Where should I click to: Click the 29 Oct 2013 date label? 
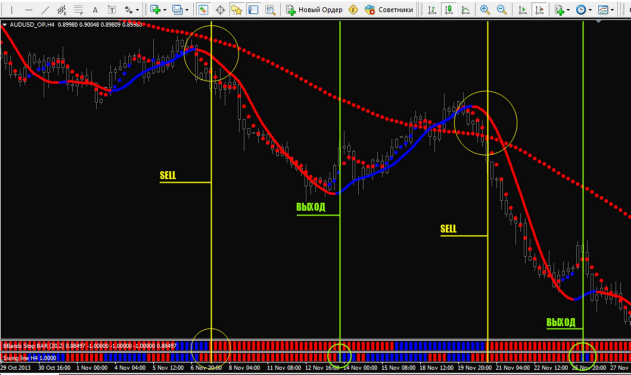pyautogui.click(x=15, y=368)
